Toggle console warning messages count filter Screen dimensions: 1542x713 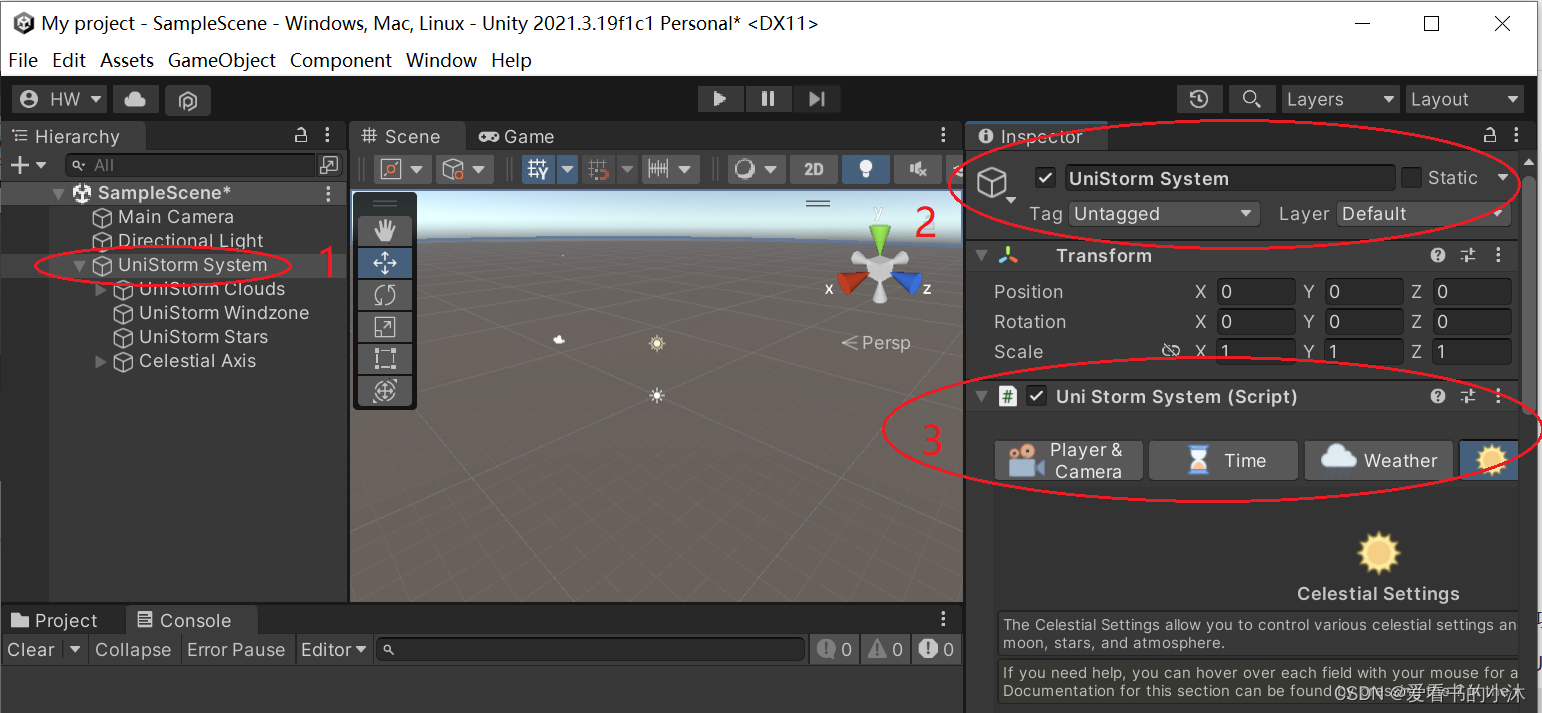click(x=885, y=650)
